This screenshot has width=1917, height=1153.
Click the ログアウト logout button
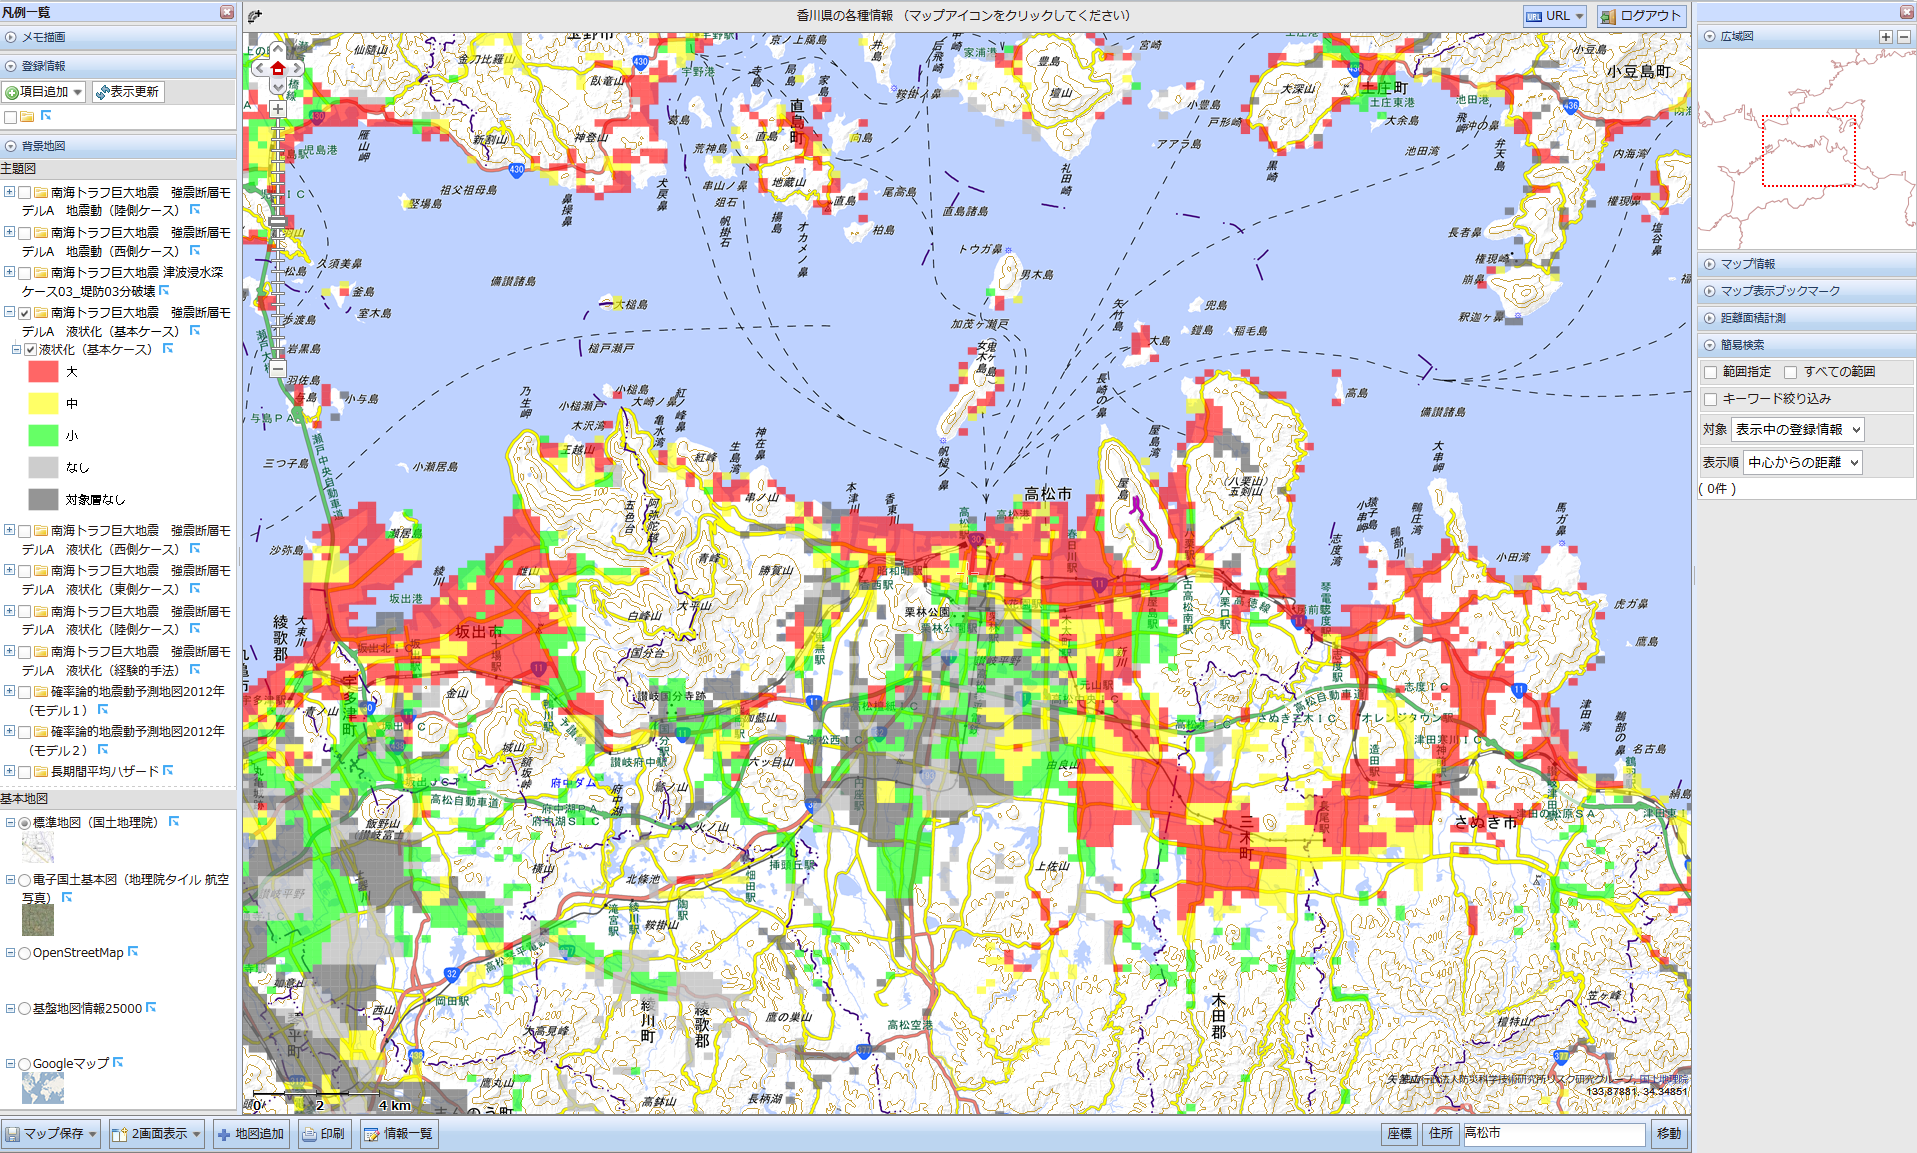[1641, 16]
